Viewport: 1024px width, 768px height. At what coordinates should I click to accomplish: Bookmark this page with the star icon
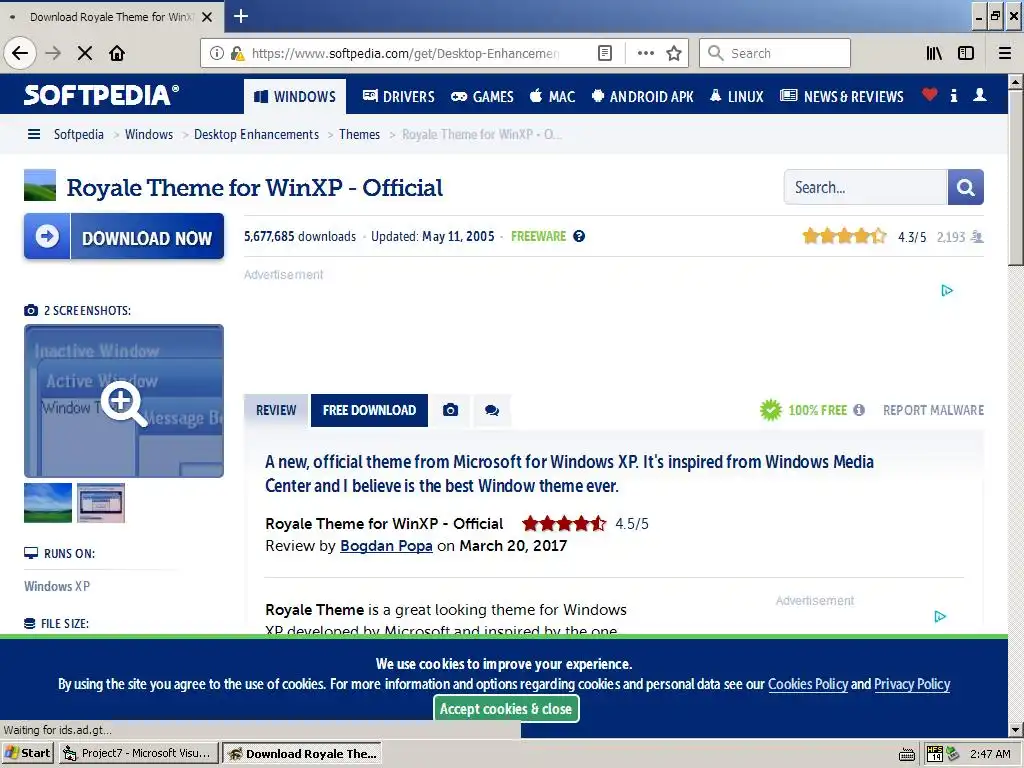[x=674, y=53]
